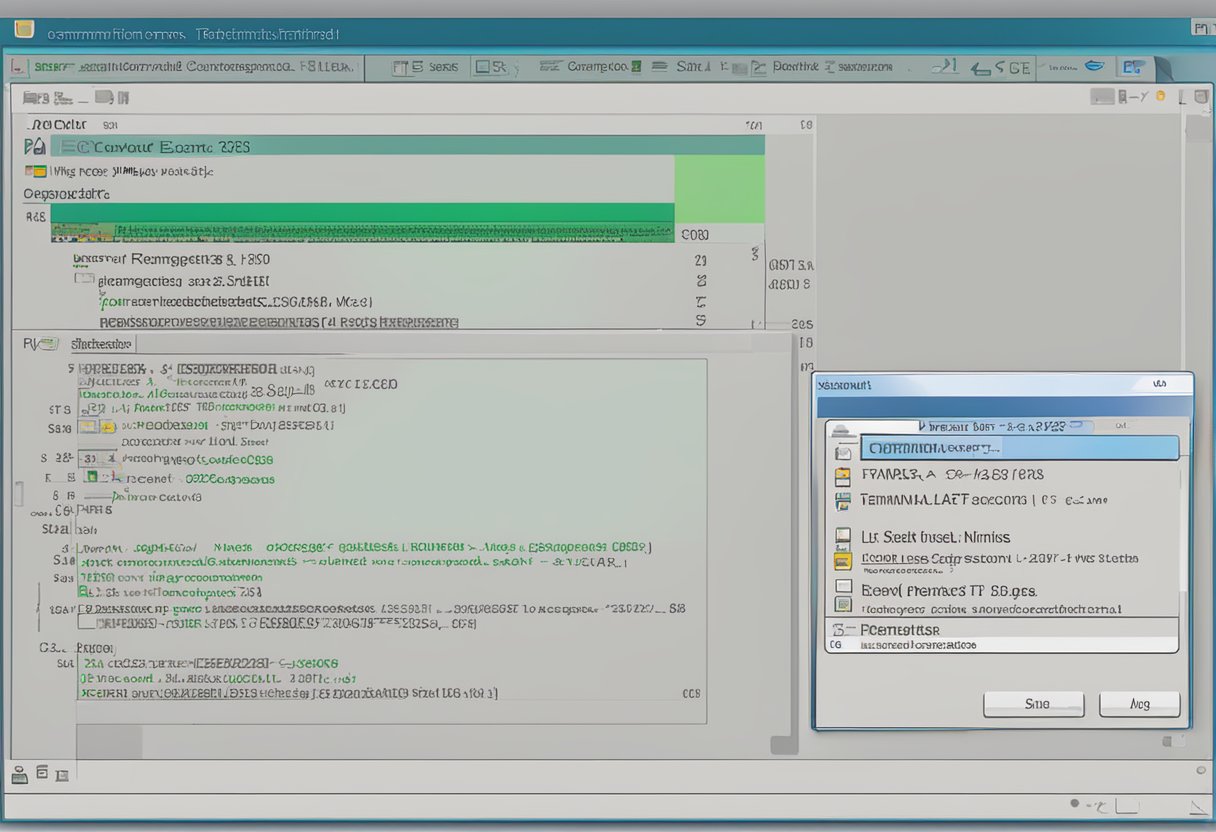Click the yellow folder icon beside FRANRLS row

click(843, 476)
